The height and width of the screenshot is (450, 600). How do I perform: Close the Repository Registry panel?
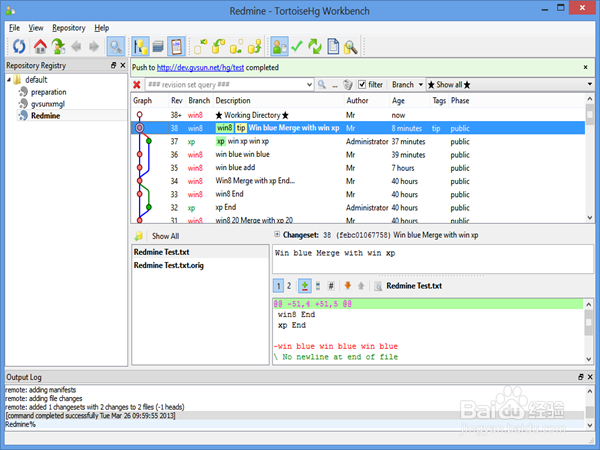pyautogui.click(x=122, y=65)
